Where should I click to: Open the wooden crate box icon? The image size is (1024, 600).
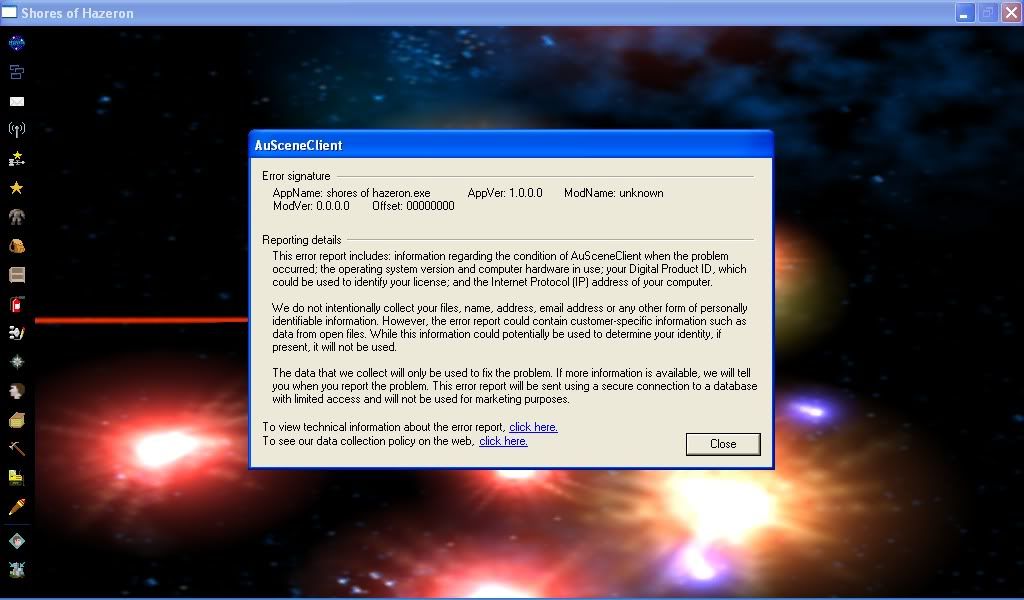click(16, 420)
